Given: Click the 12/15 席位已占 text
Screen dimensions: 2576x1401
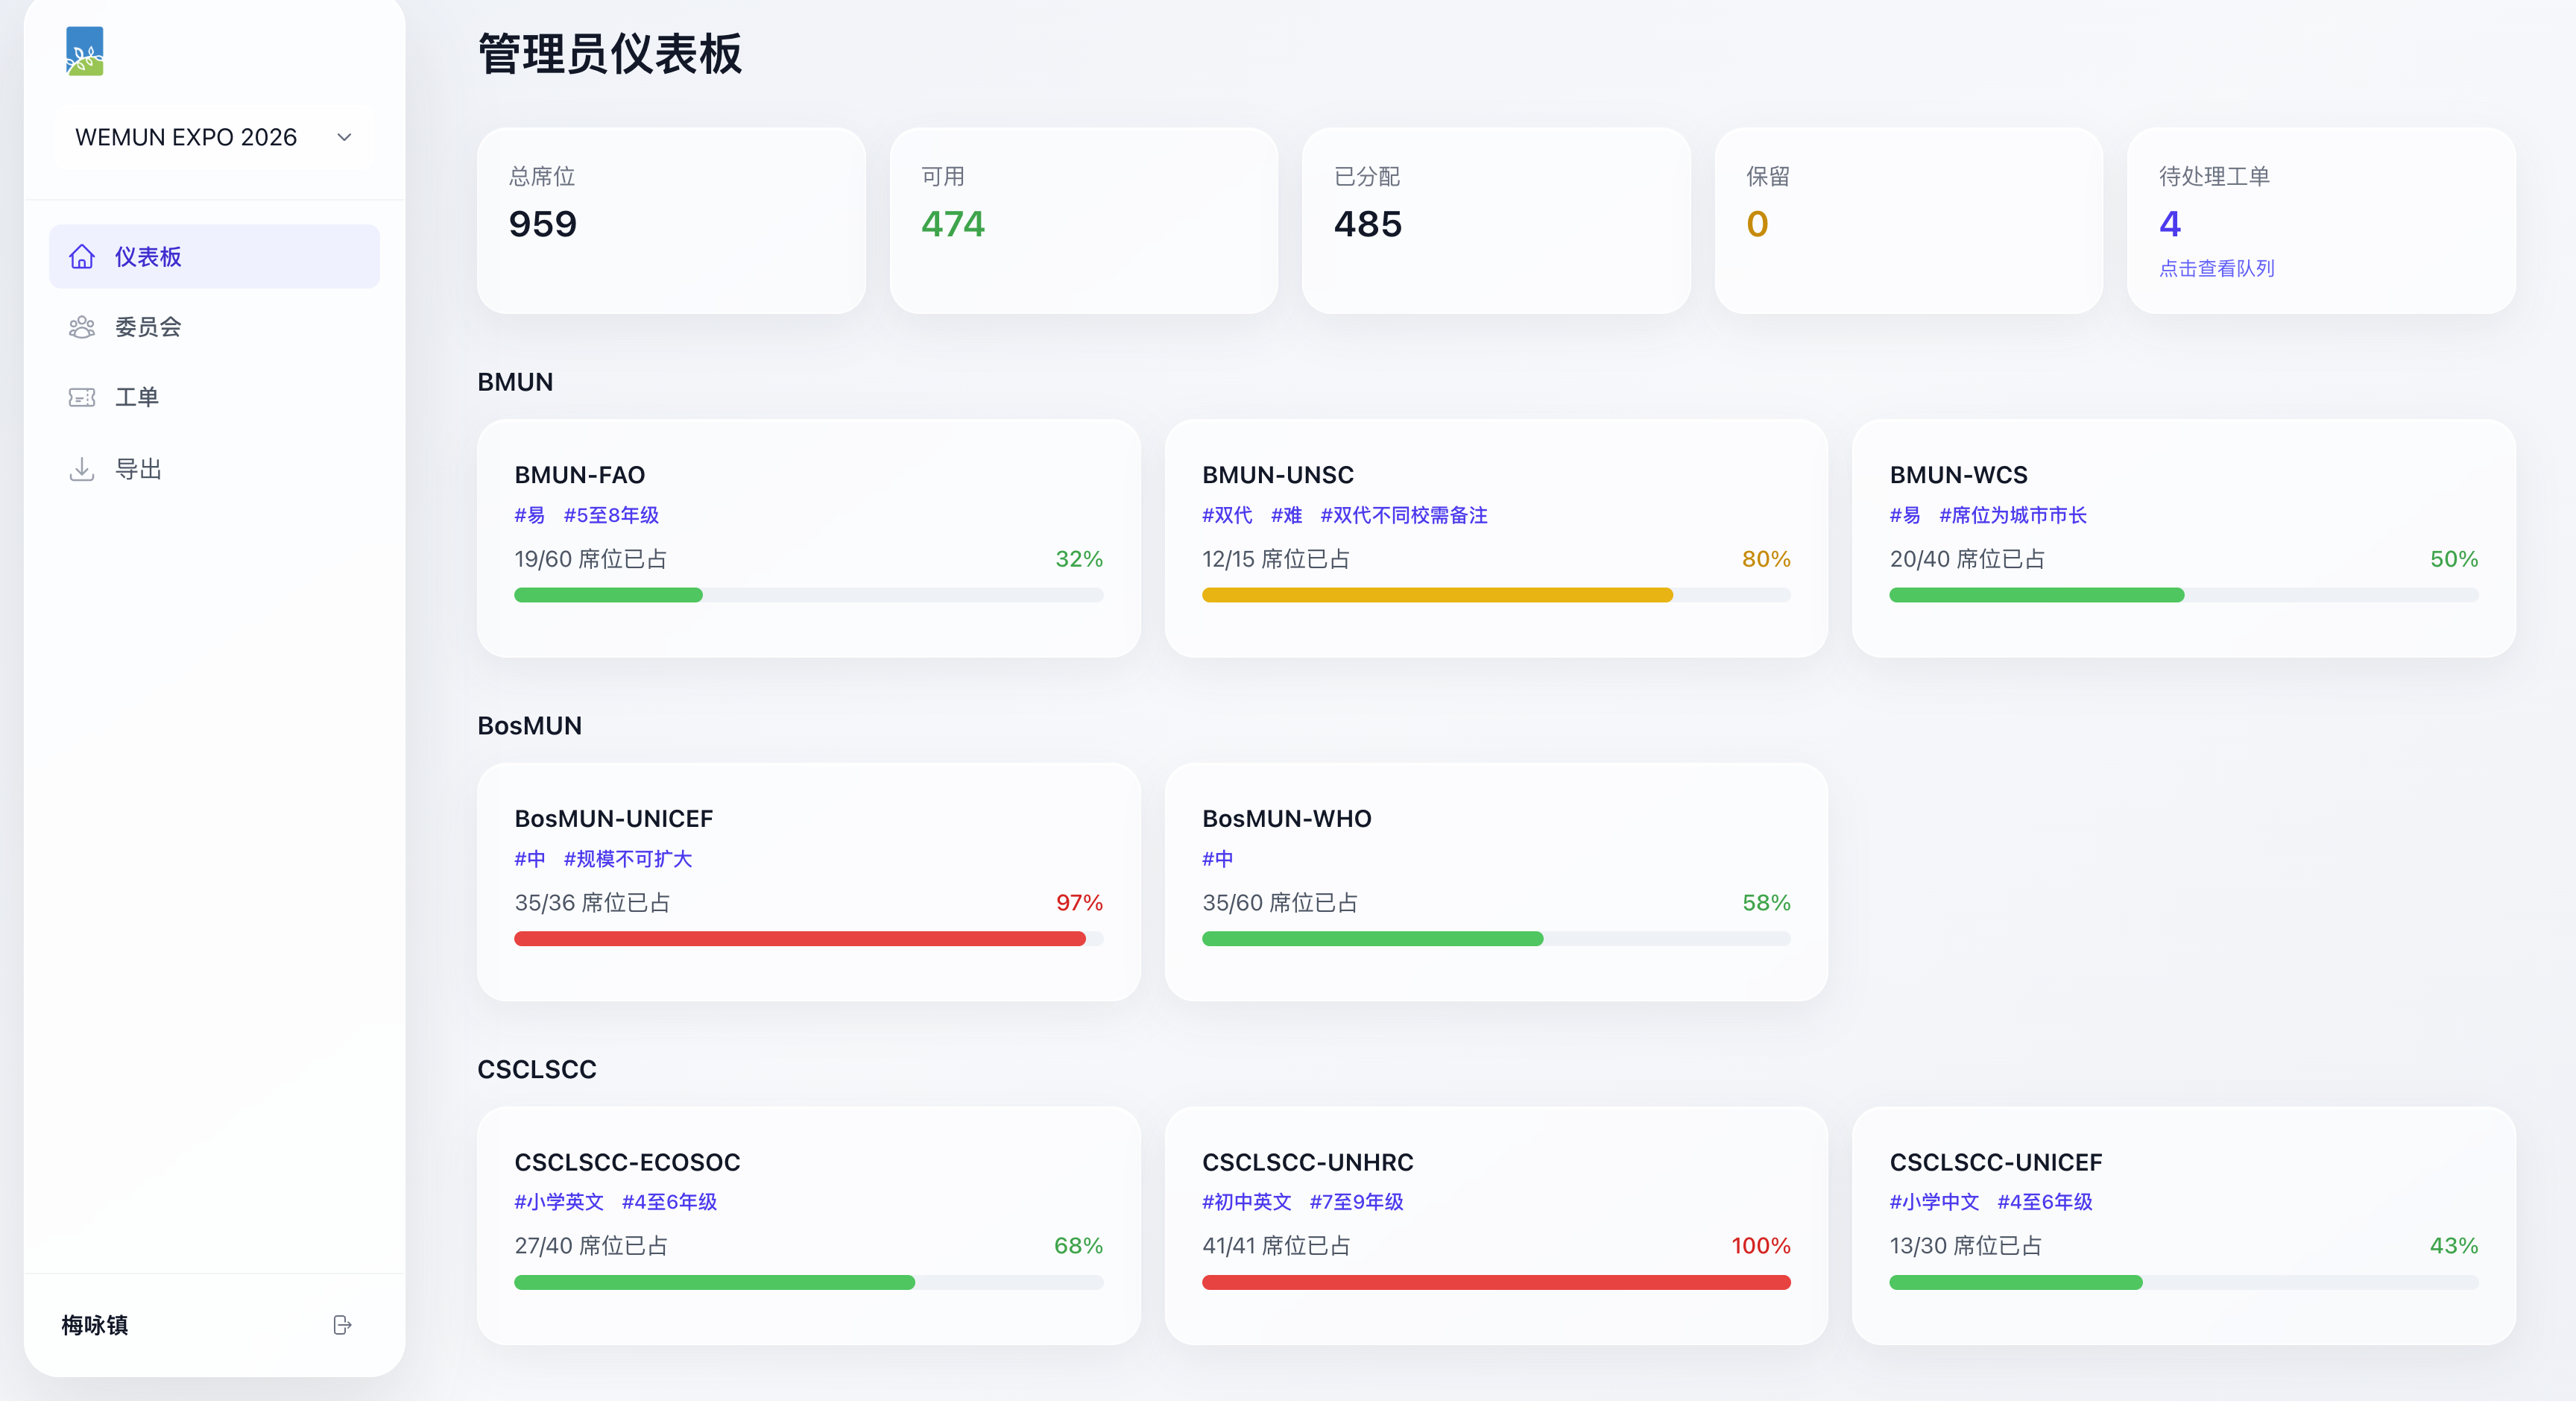Looking at the screenshot, I should [x=1276, y=559].
